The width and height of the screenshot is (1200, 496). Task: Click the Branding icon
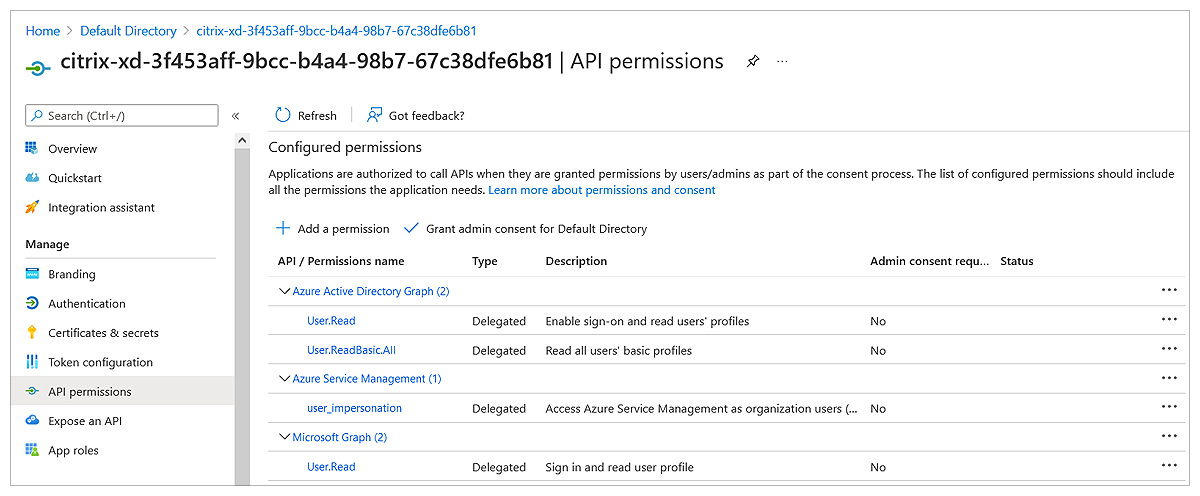[x=31, y=274]
